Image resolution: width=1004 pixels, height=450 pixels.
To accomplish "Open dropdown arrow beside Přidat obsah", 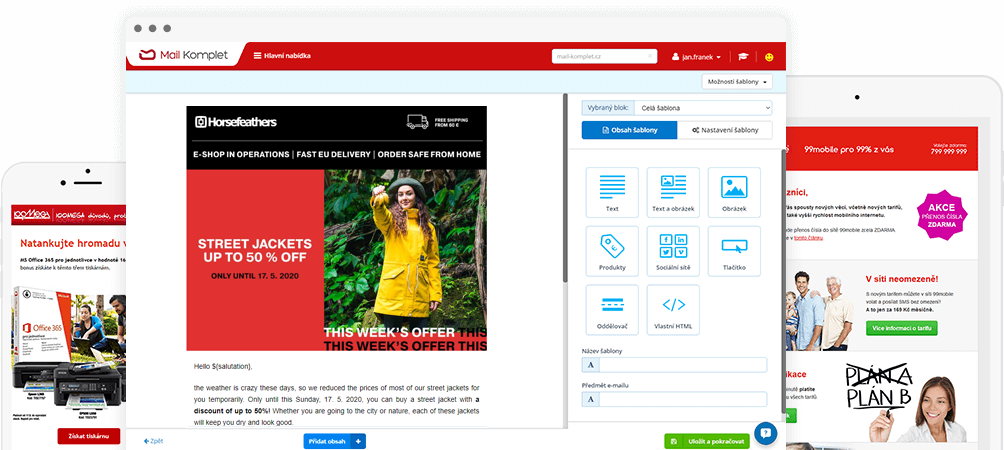I will [359, 441].
